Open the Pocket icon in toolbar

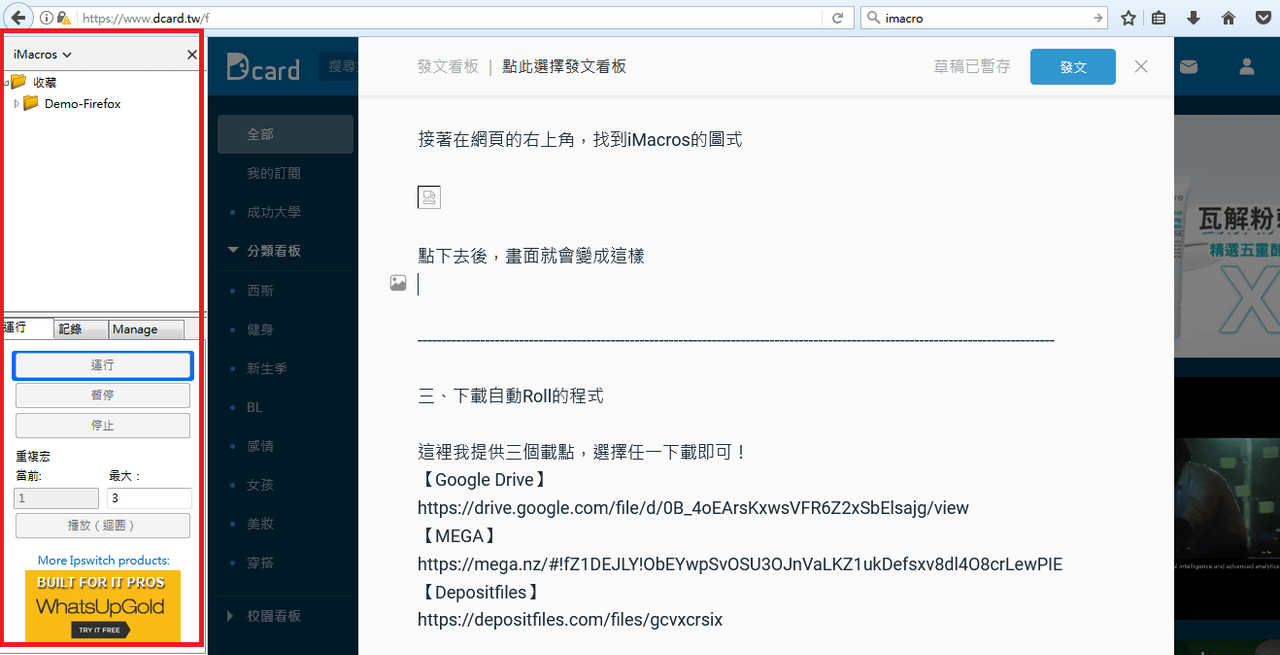pyautogui.click(x=1262, y=18)
